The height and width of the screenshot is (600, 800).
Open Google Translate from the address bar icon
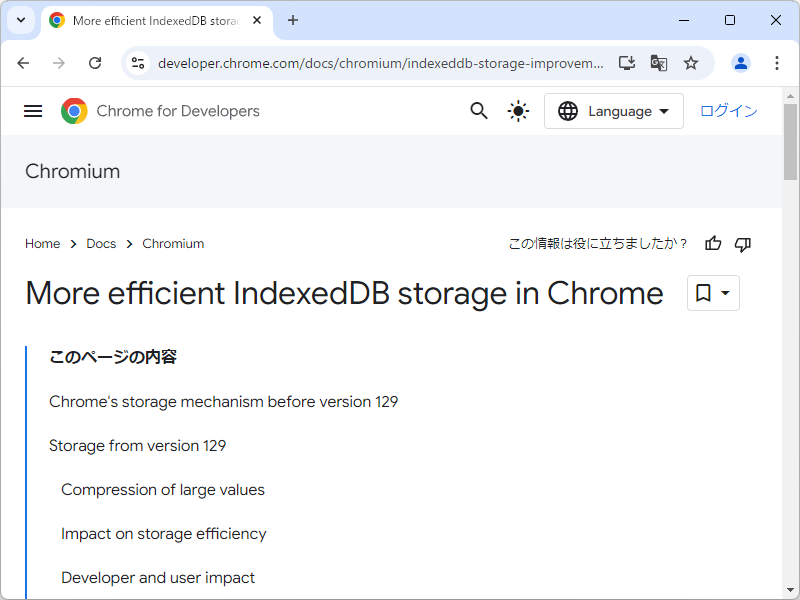658,62
